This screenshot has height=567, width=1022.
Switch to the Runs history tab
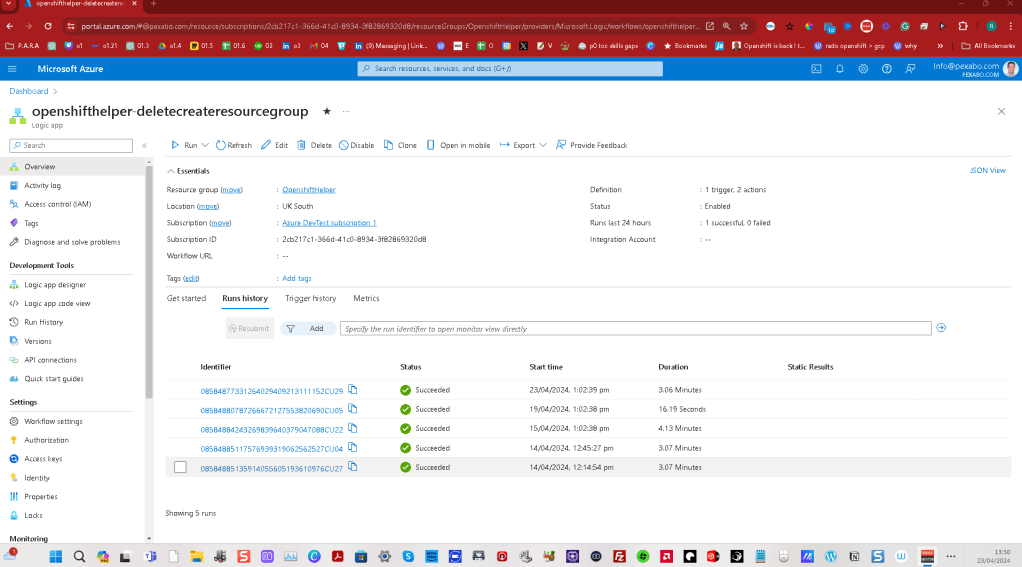coord(245,298)
